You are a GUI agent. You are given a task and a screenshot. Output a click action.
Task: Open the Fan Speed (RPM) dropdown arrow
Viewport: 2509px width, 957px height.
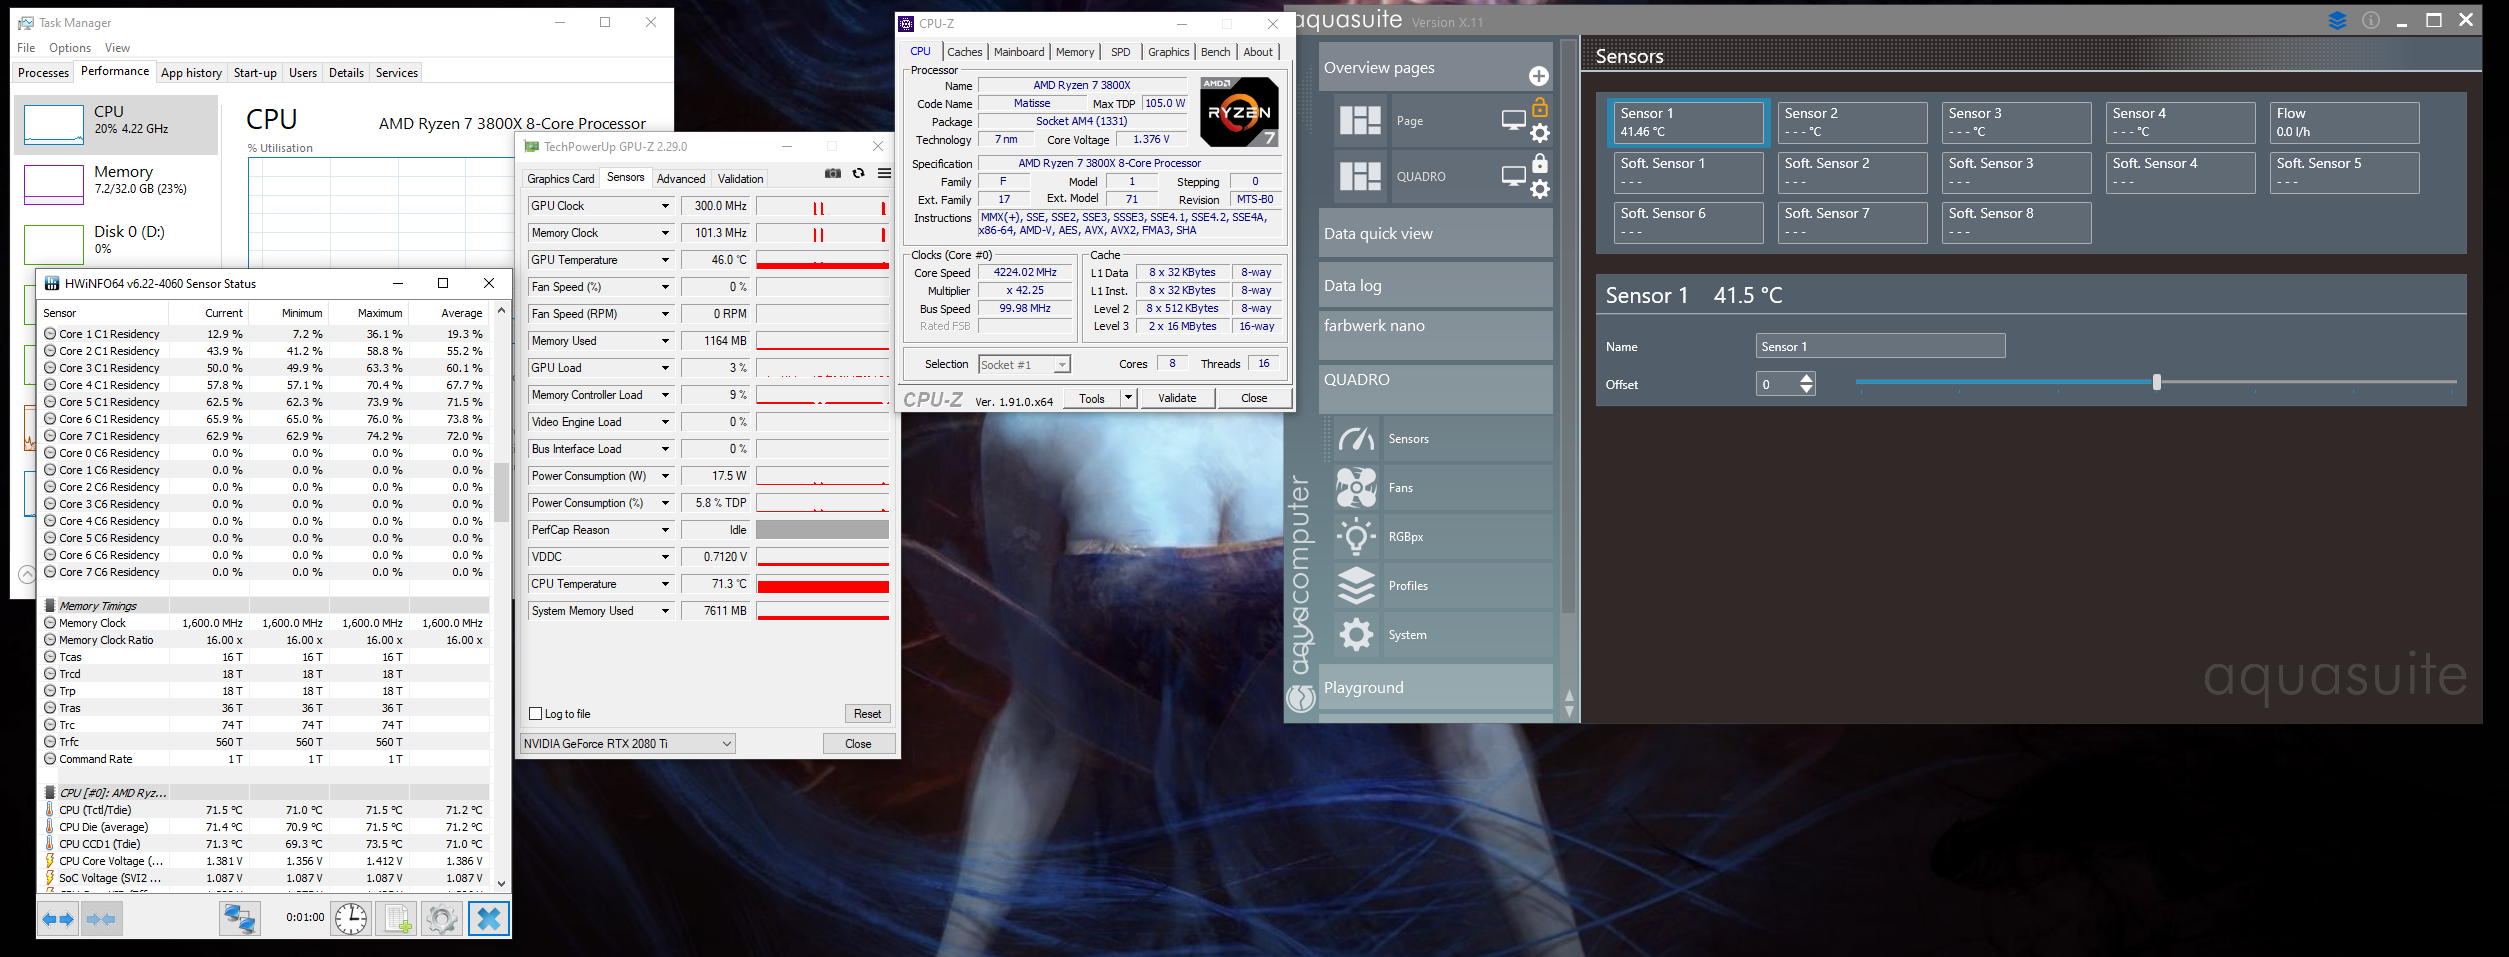665,314
